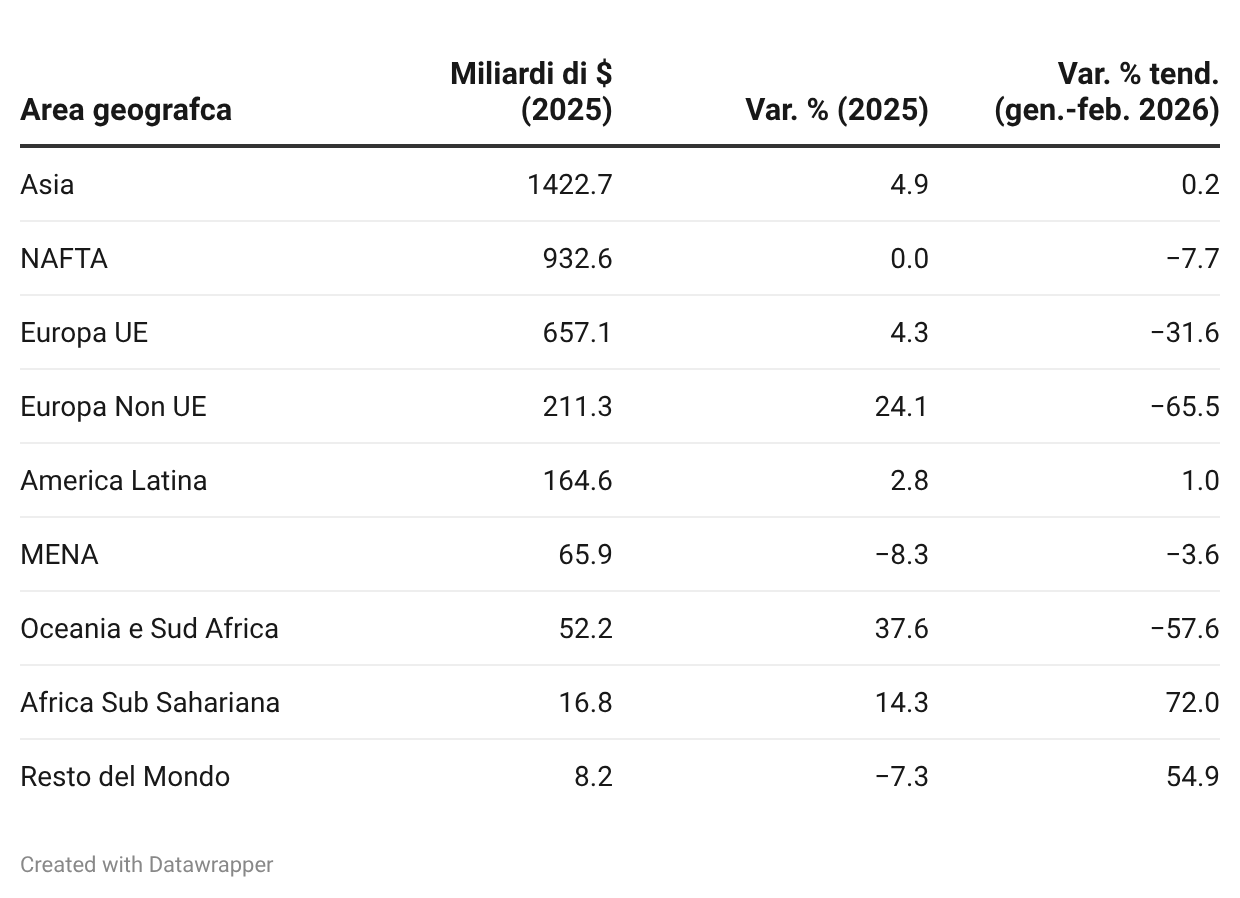Click the 1422.7 value for Asia
Viewport: 1240px width, 898px height.
click(570, 184)
